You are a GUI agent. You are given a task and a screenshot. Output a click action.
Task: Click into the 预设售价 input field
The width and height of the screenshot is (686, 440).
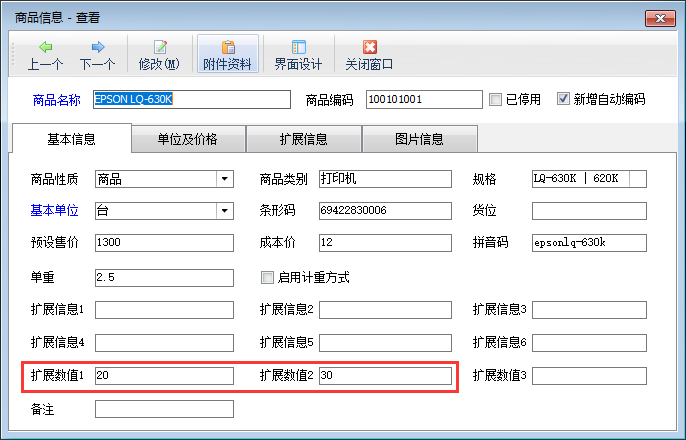[x=163, y=243]
